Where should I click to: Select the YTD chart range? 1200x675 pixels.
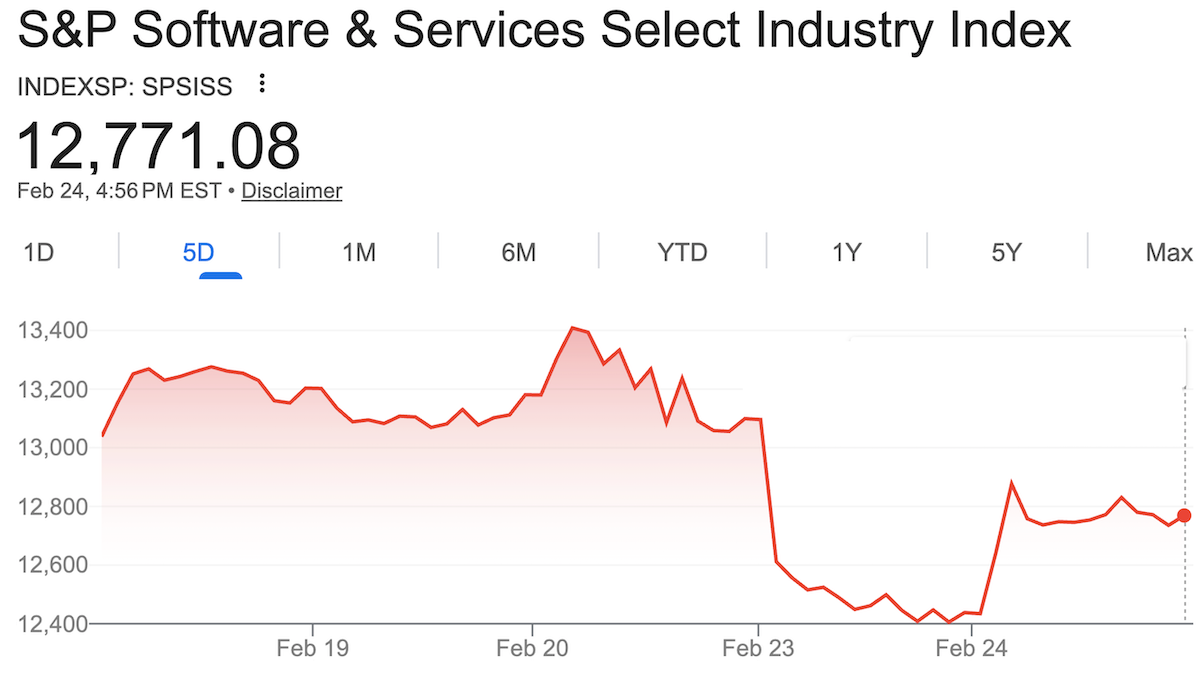coord(682,252)
